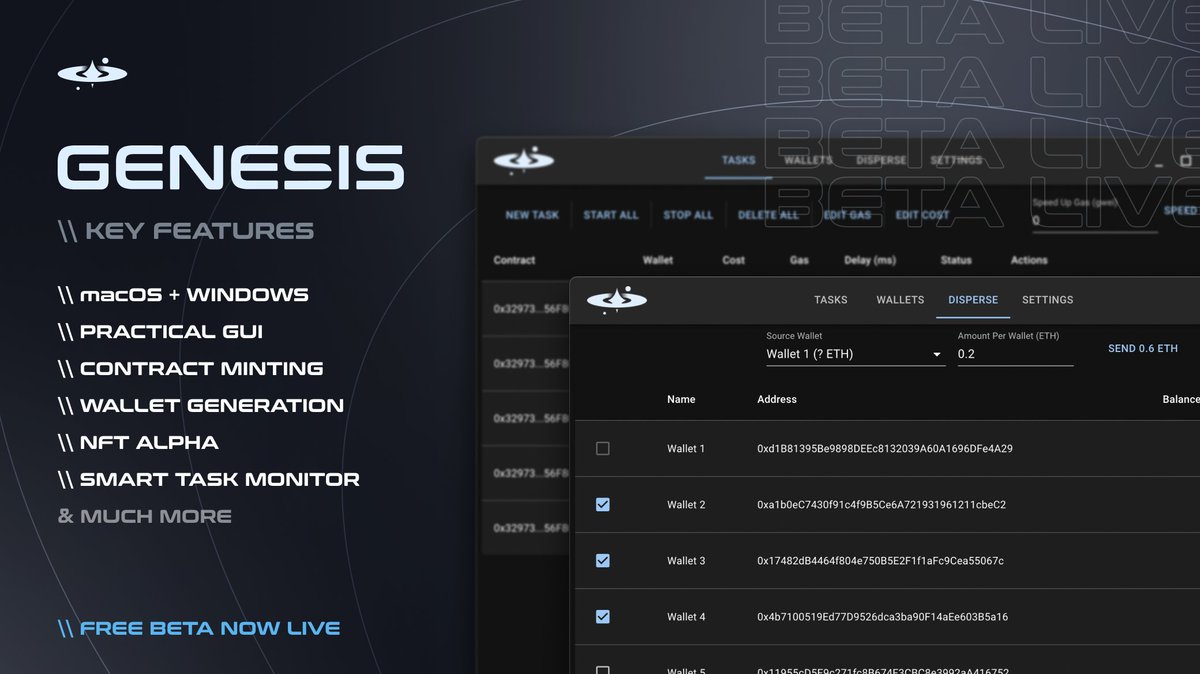Open WALLETS tab in the back window
Image resolution: width=1200 pixels, height=674 pixels.
(x=808, y=160)
